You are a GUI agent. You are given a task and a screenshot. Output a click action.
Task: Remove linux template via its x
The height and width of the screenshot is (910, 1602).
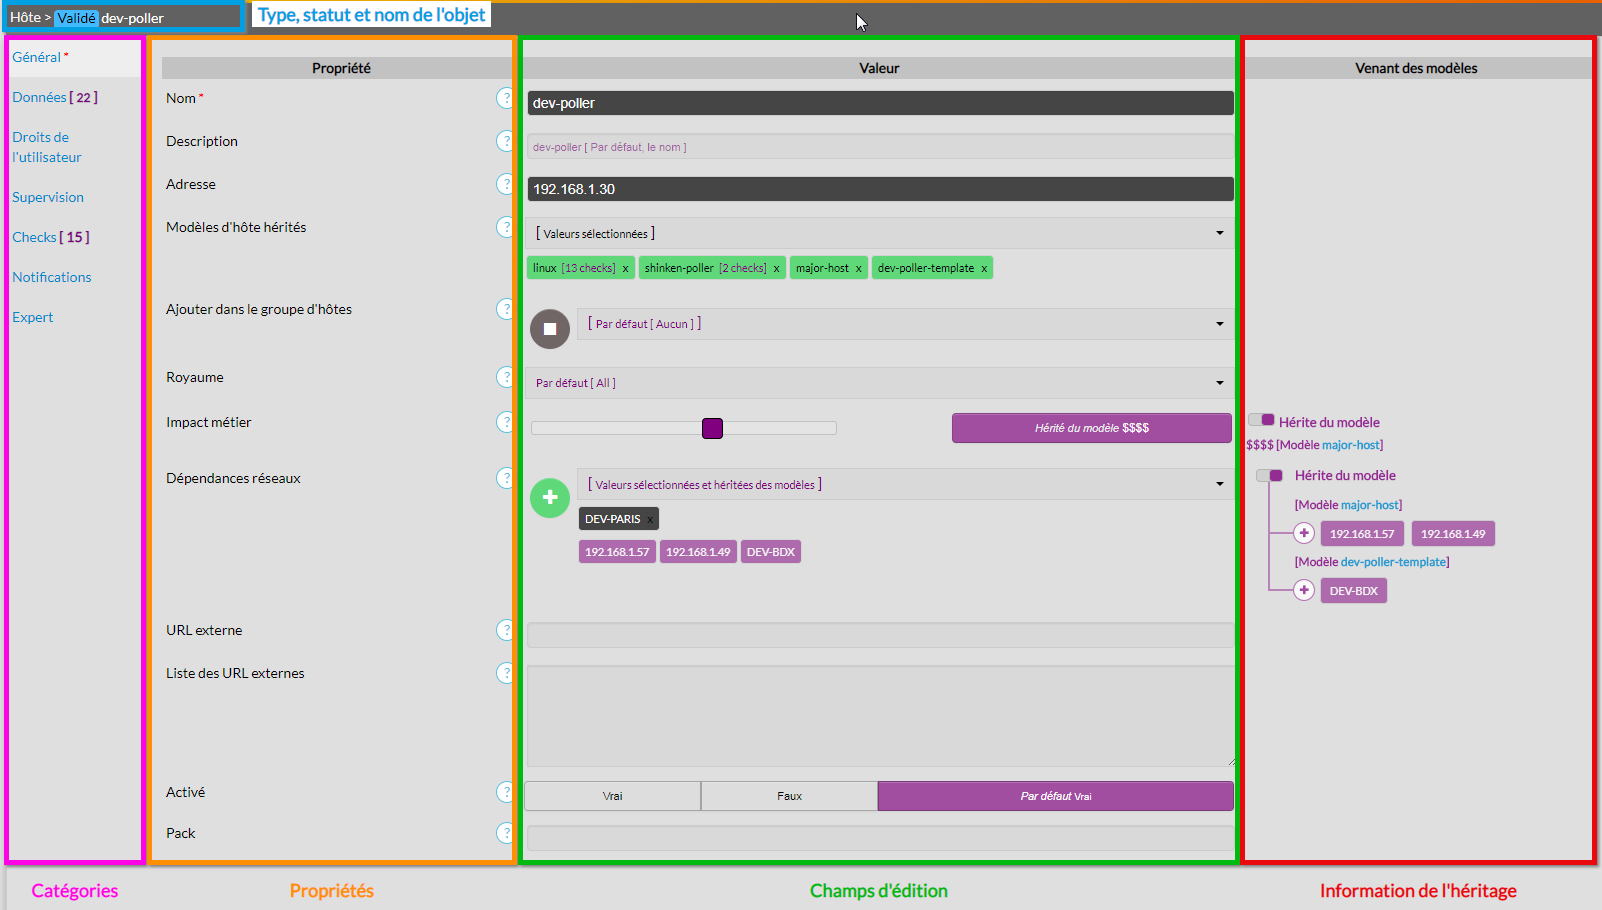[626, 269]
